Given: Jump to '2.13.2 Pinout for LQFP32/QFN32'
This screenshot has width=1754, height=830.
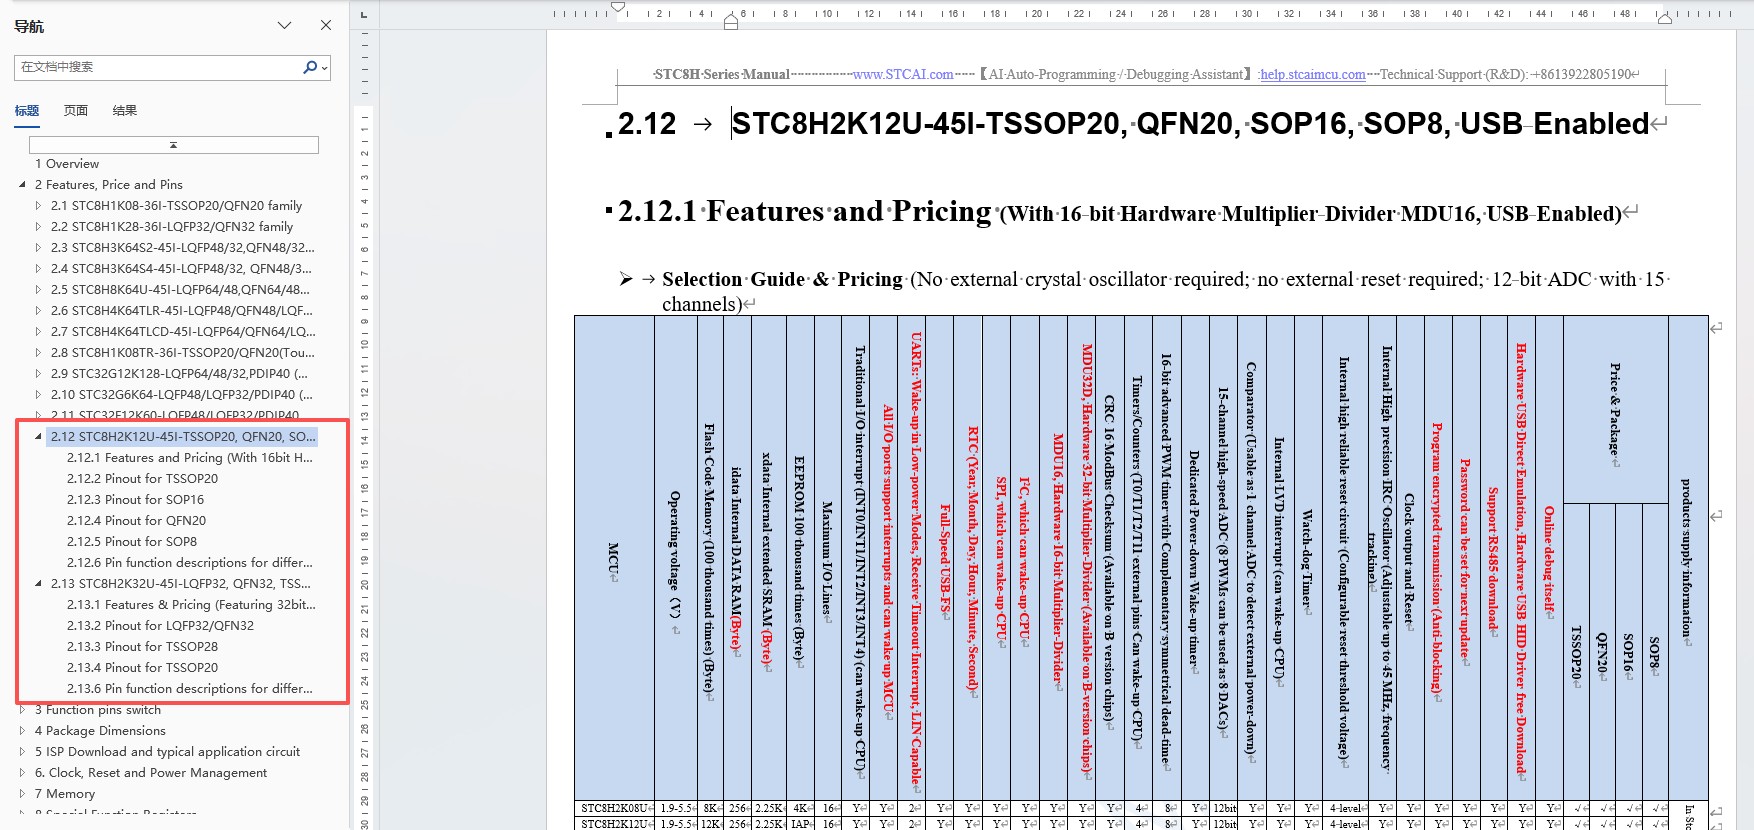Looking at the screenshot, I should (x=161, y=626).
